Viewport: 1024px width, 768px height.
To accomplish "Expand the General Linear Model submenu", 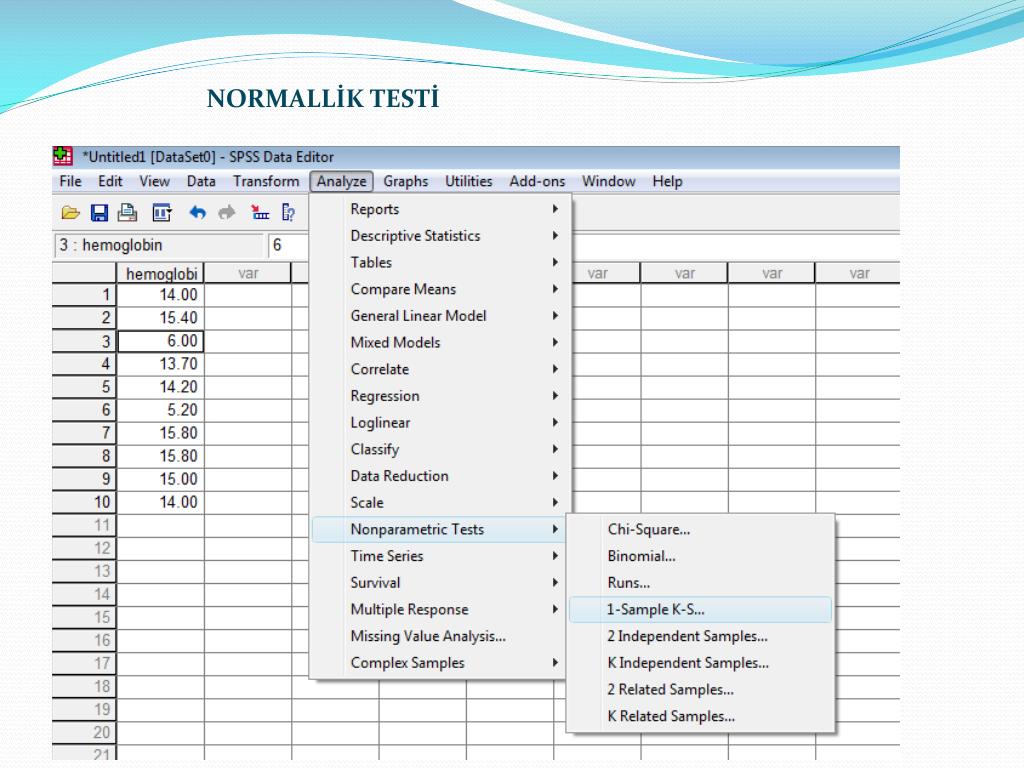I will point(439,316).
